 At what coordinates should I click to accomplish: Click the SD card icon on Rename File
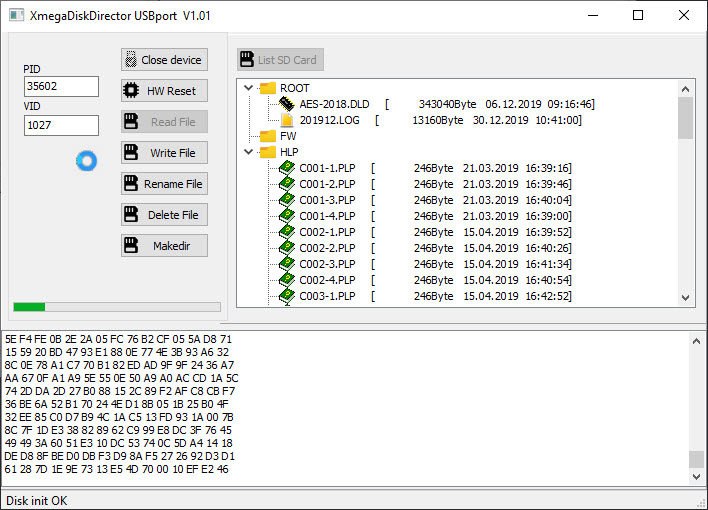pos(131,183)
